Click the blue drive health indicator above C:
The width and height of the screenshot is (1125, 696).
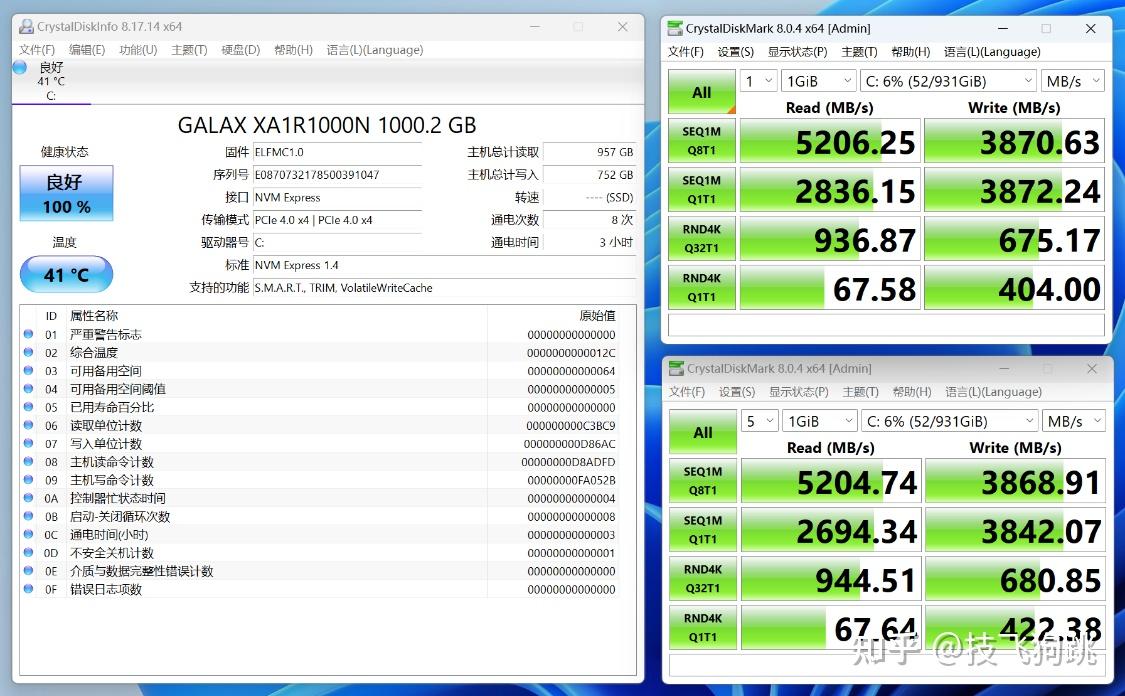[18, 66]
